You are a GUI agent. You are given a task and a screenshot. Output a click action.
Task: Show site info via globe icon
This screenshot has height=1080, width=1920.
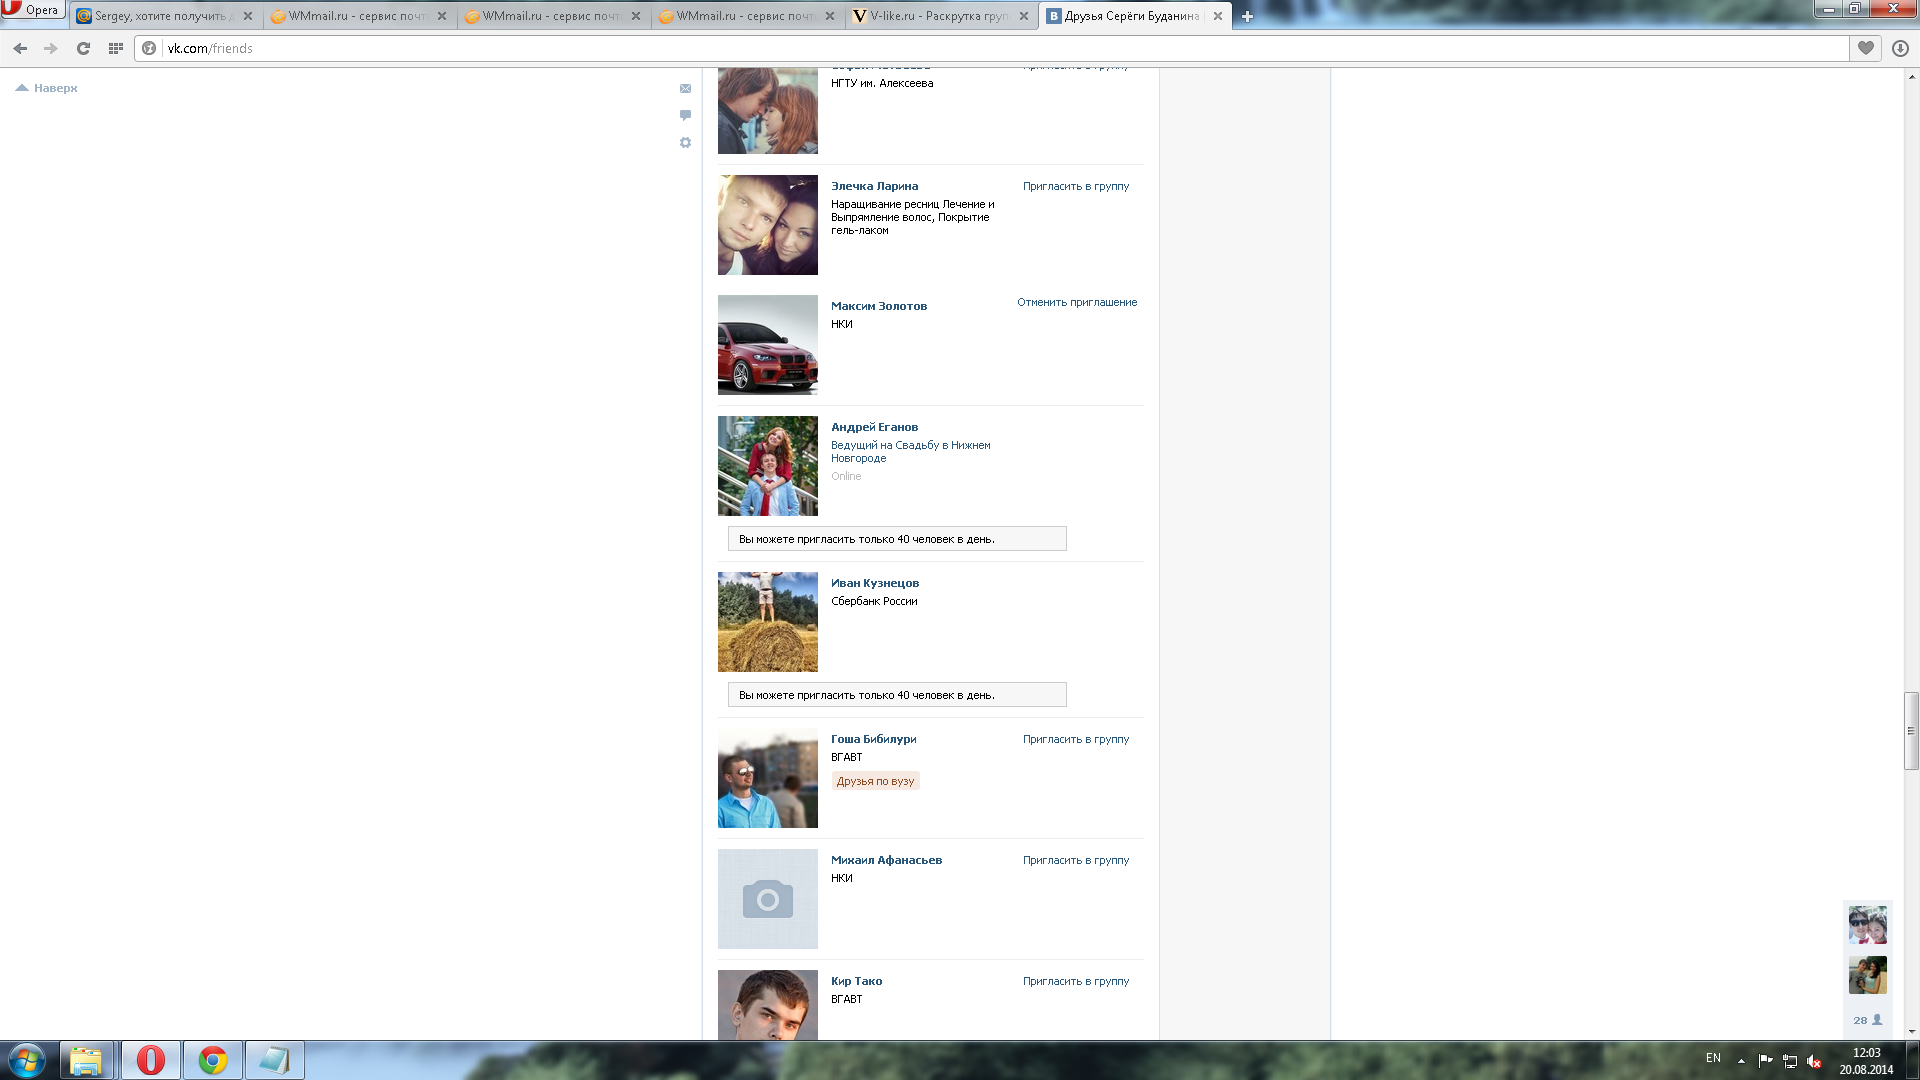tap(149, 48)
